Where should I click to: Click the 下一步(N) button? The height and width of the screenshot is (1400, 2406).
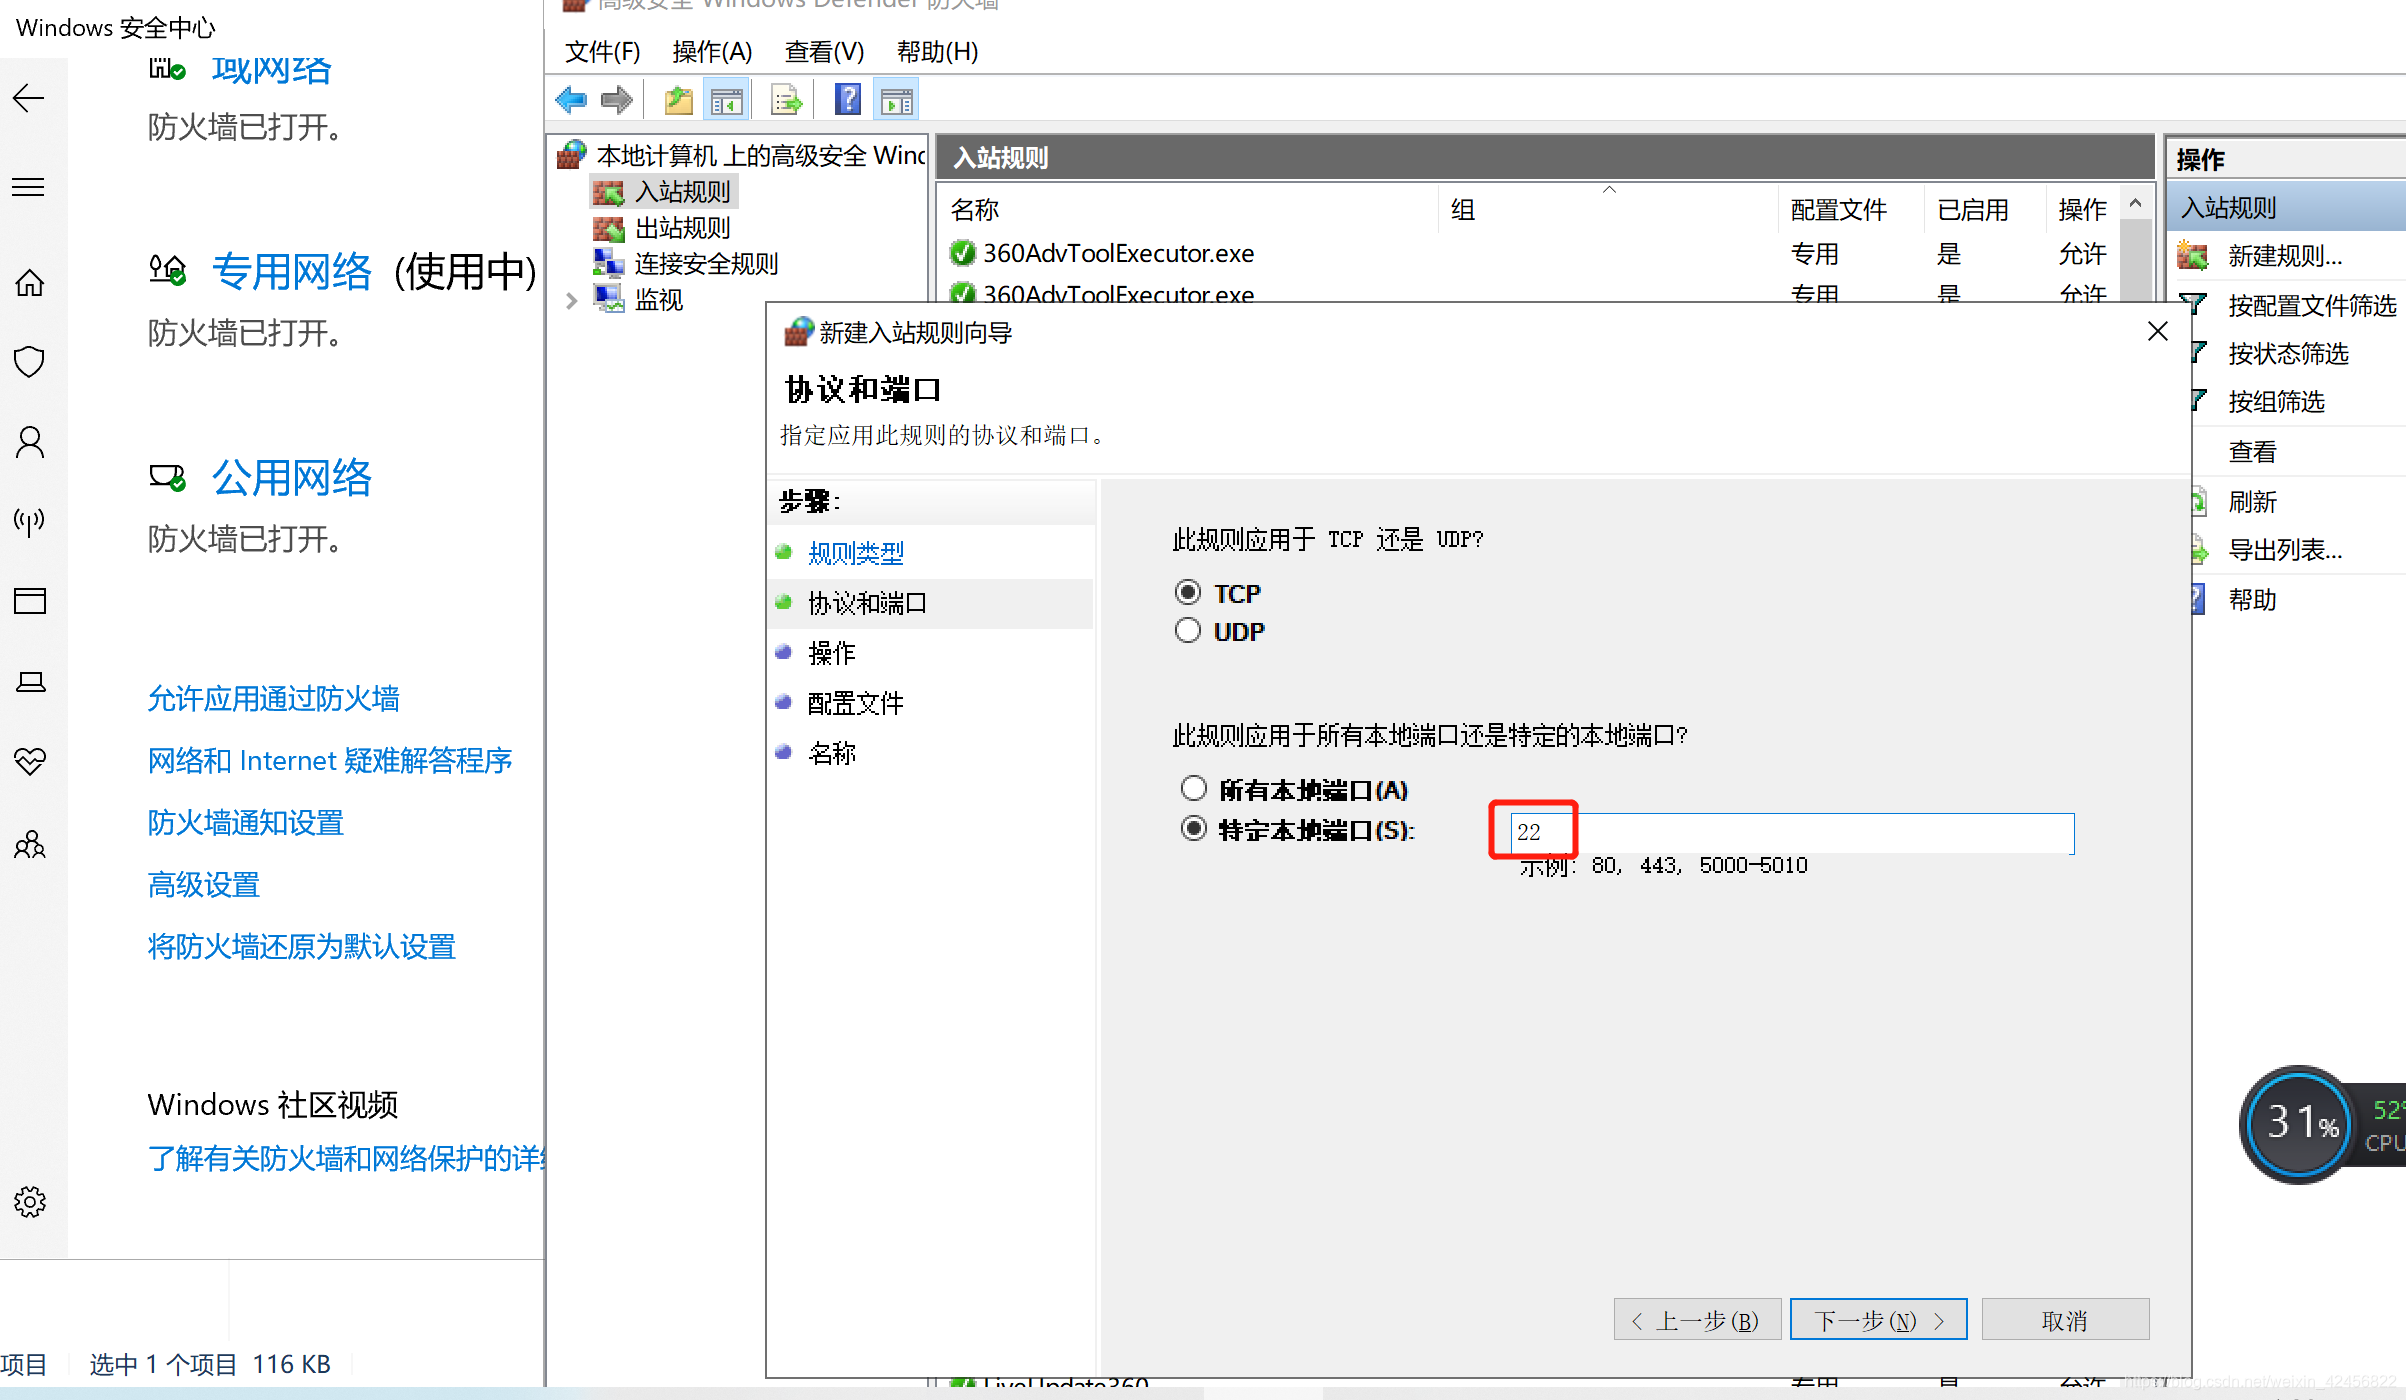click(x=1878, y=1320)
